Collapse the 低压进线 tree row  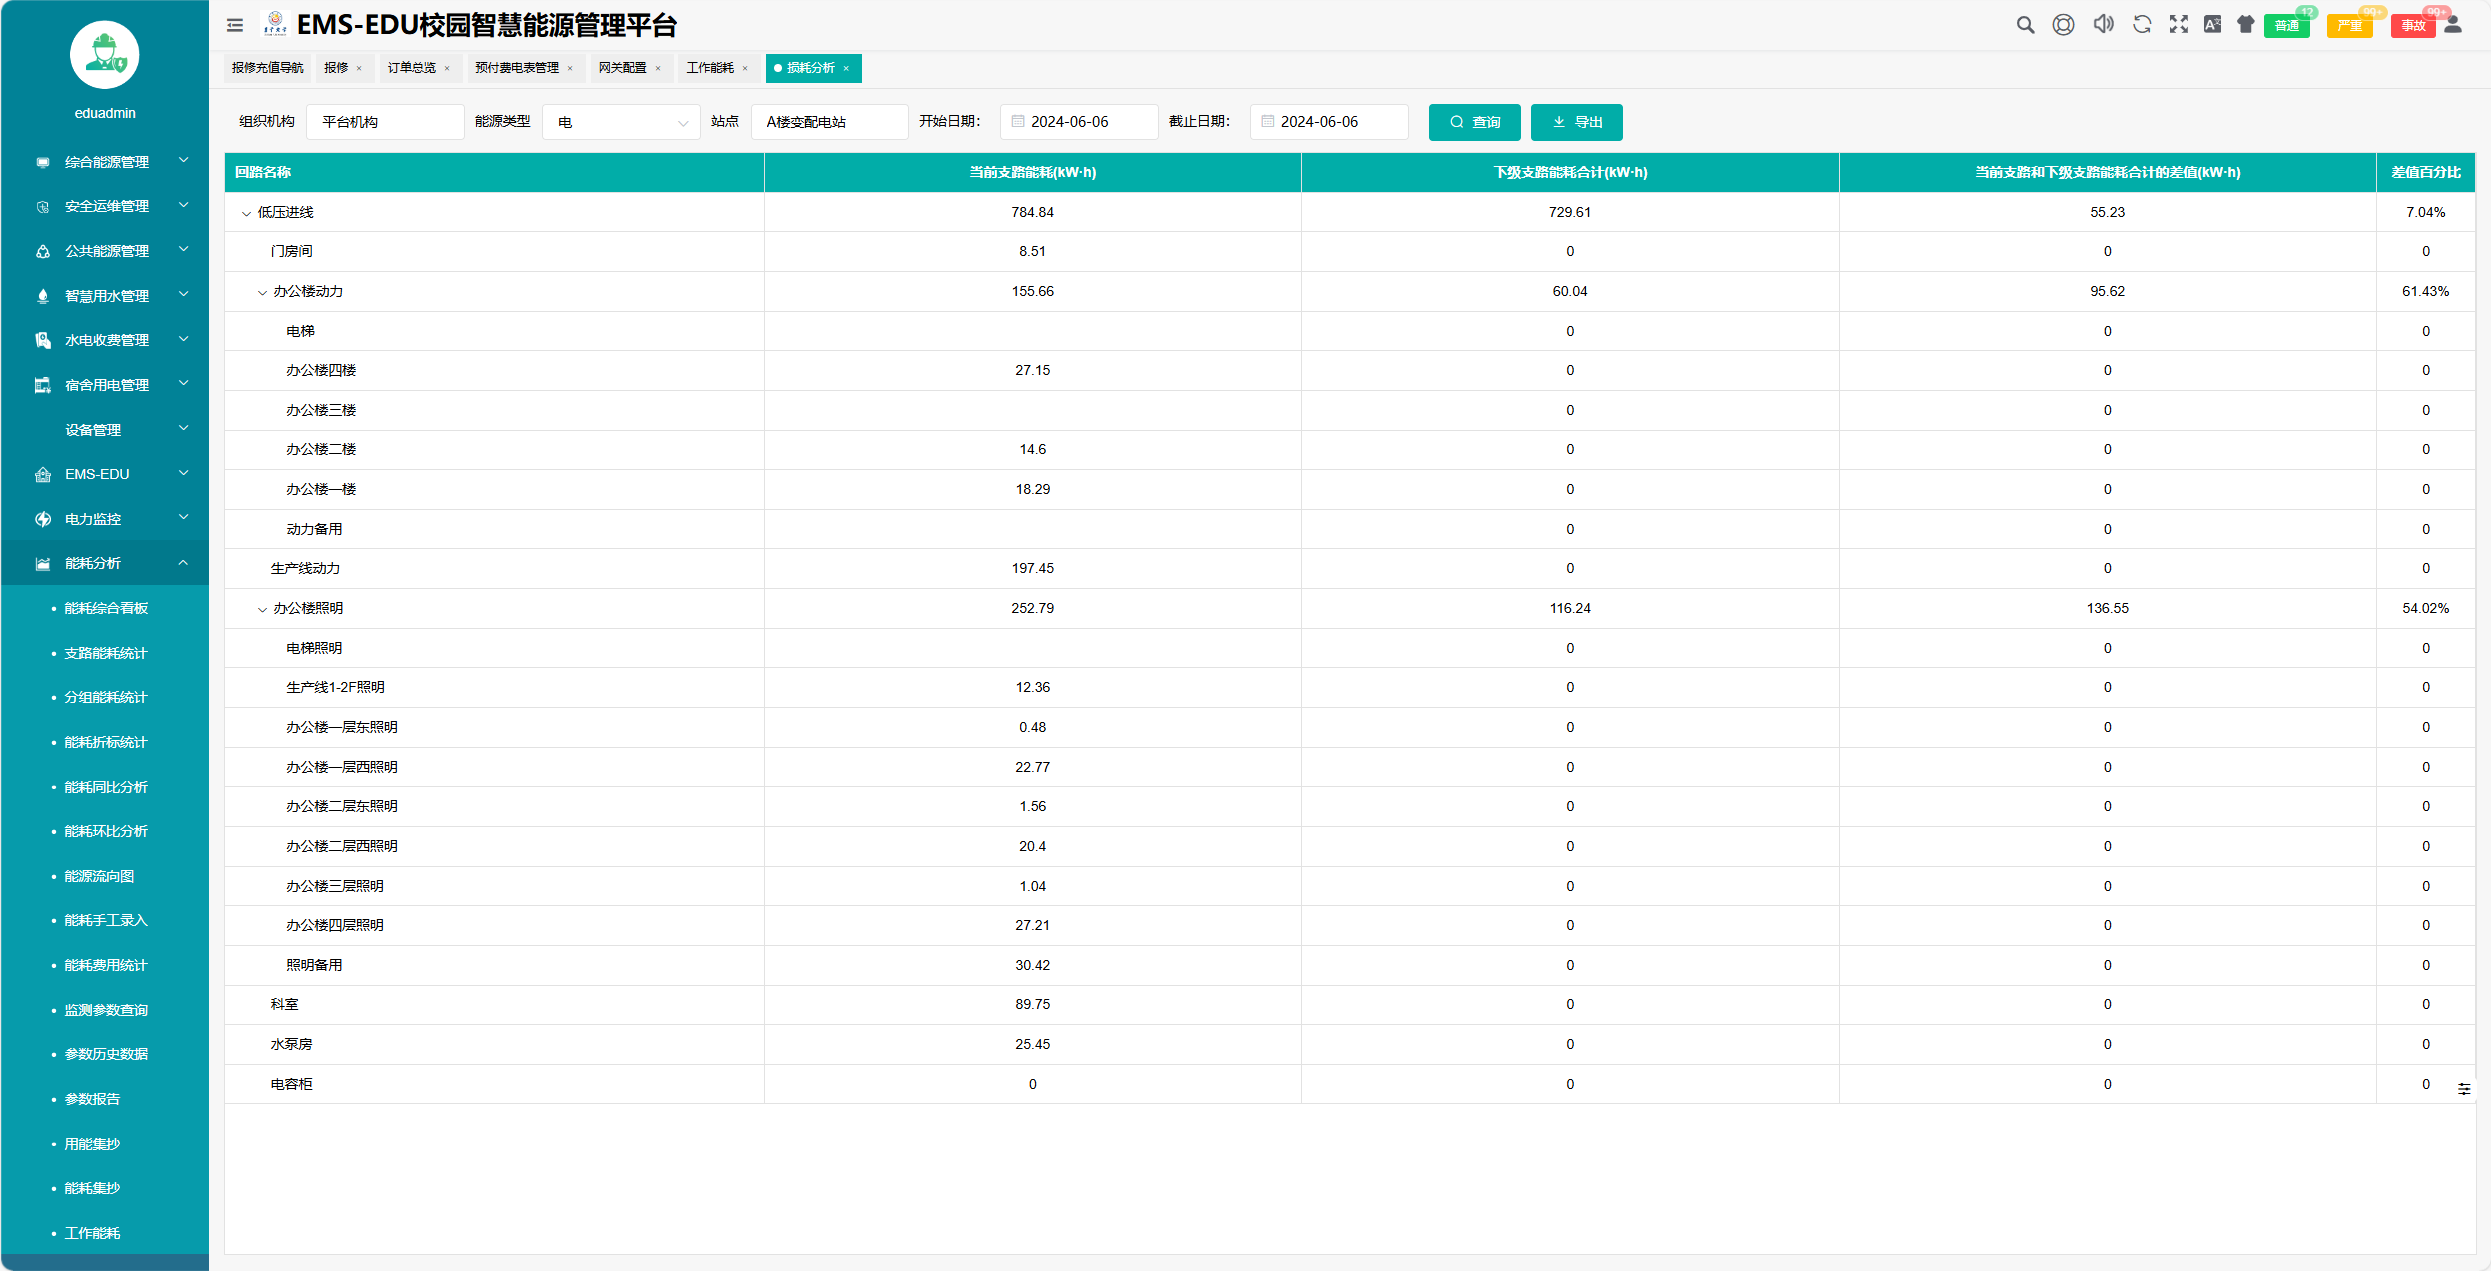click(x=246, y=213)
